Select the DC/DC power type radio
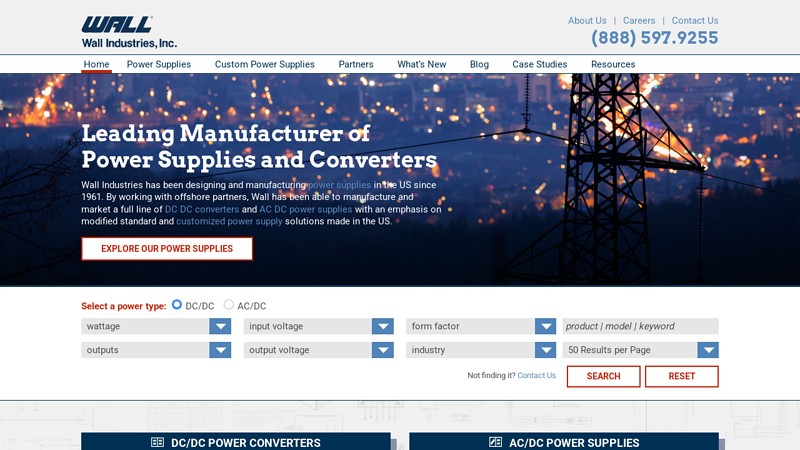Image resolution: width=800 pixels, height=450 pixels. coord(177,305)
